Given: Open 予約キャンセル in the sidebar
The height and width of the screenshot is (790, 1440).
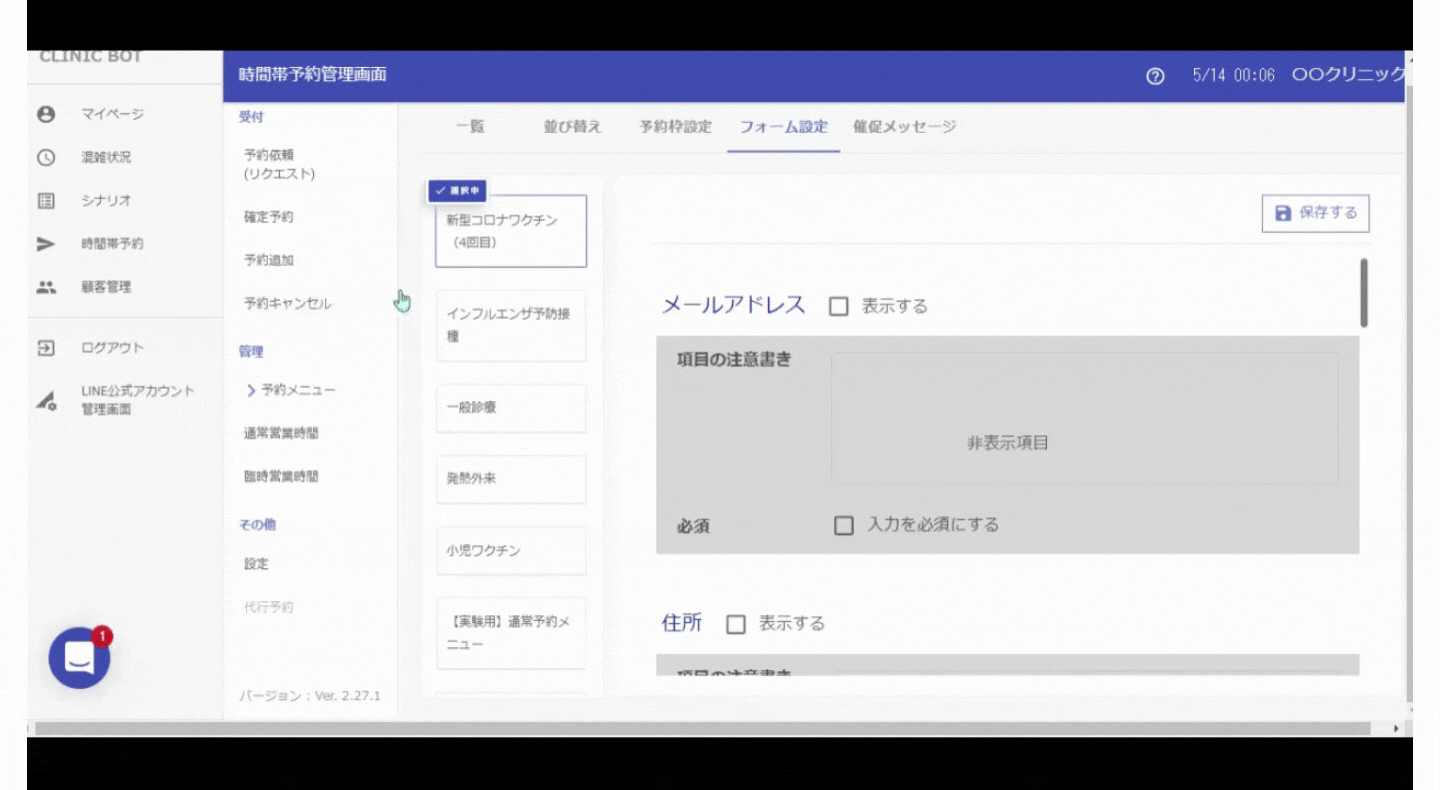Looking at the screenshot, I should [x=287, y=303].
